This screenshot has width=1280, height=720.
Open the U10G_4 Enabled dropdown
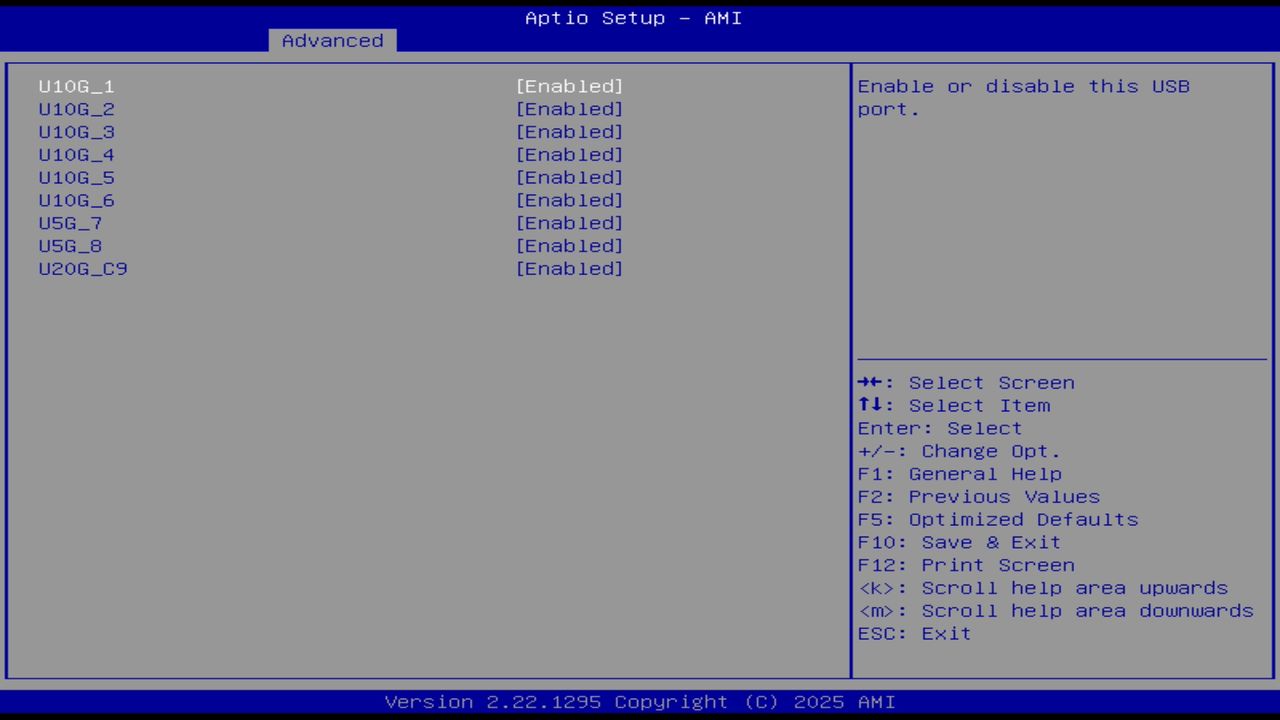coord(569,154)
